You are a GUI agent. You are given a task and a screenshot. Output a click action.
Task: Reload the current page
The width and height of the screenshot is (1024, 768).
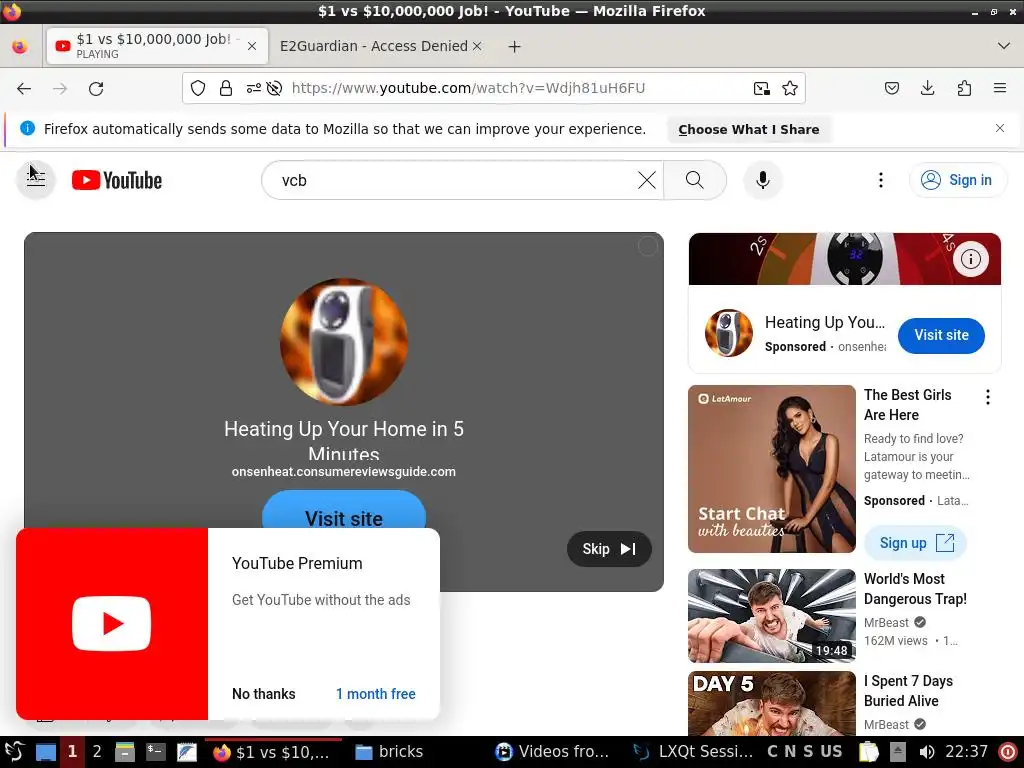(96, 89)
